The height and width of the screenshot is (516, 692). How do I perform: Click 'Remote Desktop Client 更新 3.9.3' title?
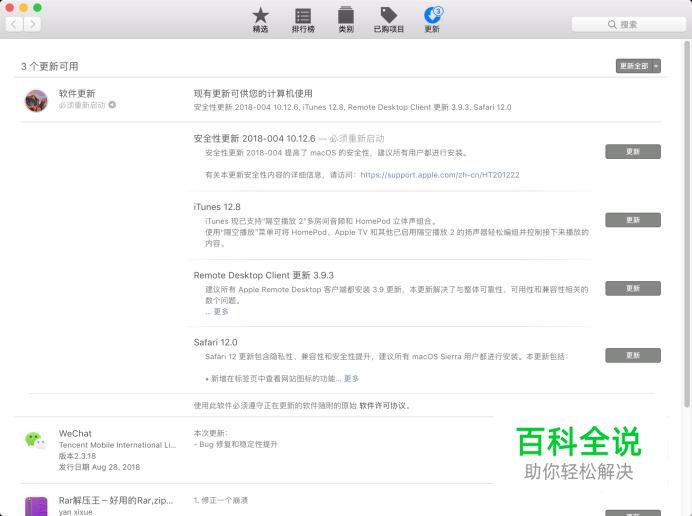(x=263, y=275)
